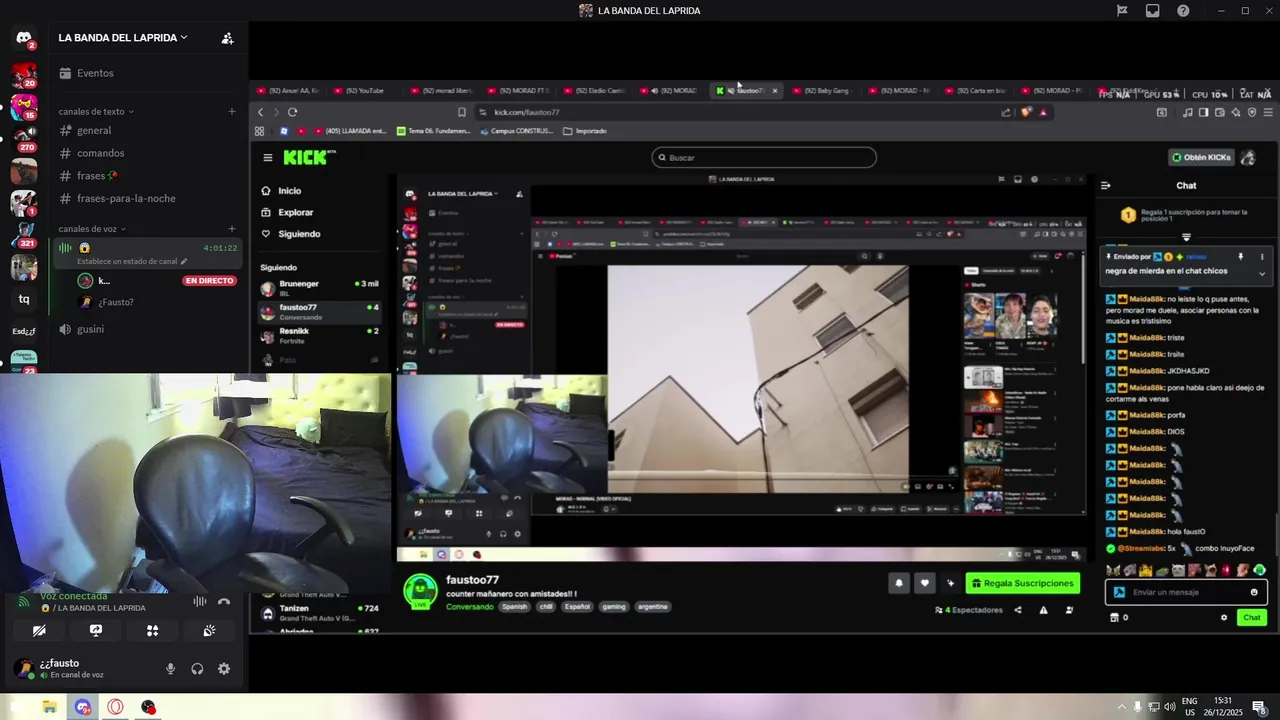Toggle notifications bell for faustoo77
The image size is (1280, 720).
pos(899,583)
